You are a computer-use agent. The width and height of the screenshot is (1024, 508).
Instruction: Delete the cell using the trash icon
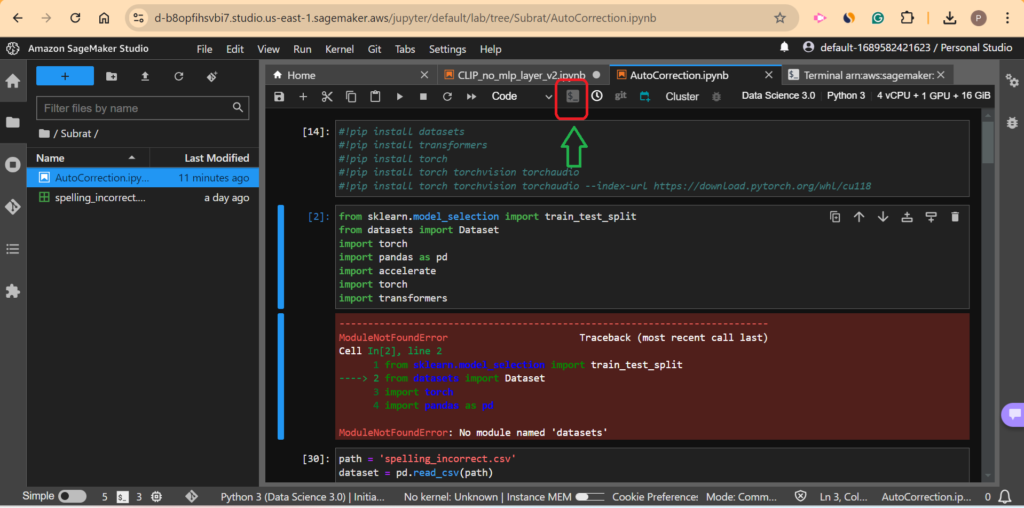954,216
